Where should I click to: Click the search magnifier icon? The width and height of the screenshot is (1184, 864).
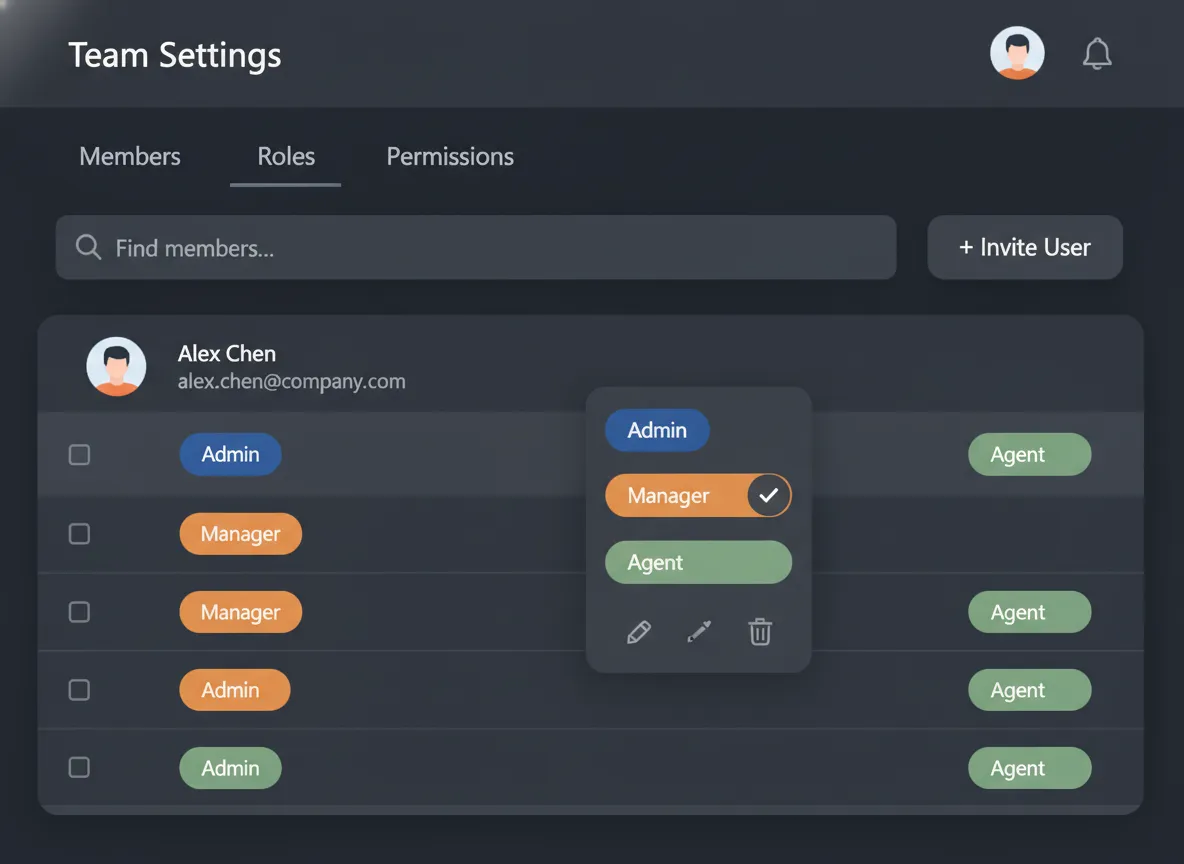(89, 247)
